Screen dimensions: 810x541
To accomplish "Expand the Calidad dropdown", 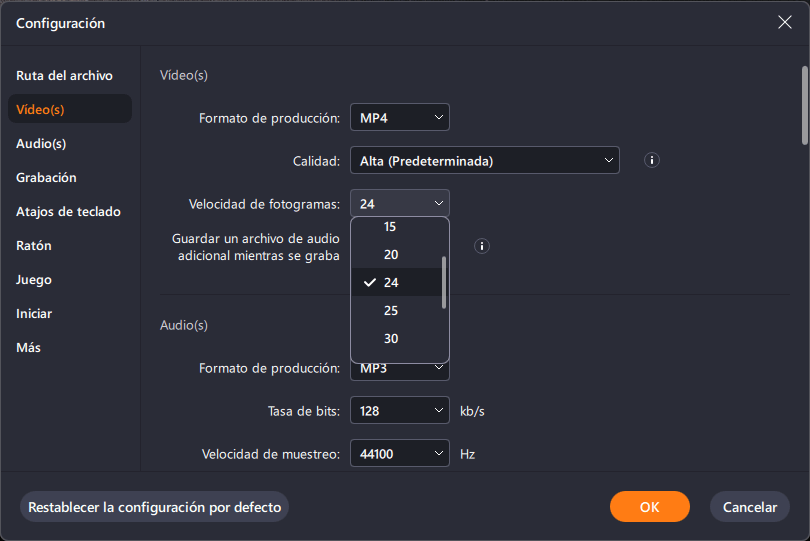I will (x=485, y=160).
